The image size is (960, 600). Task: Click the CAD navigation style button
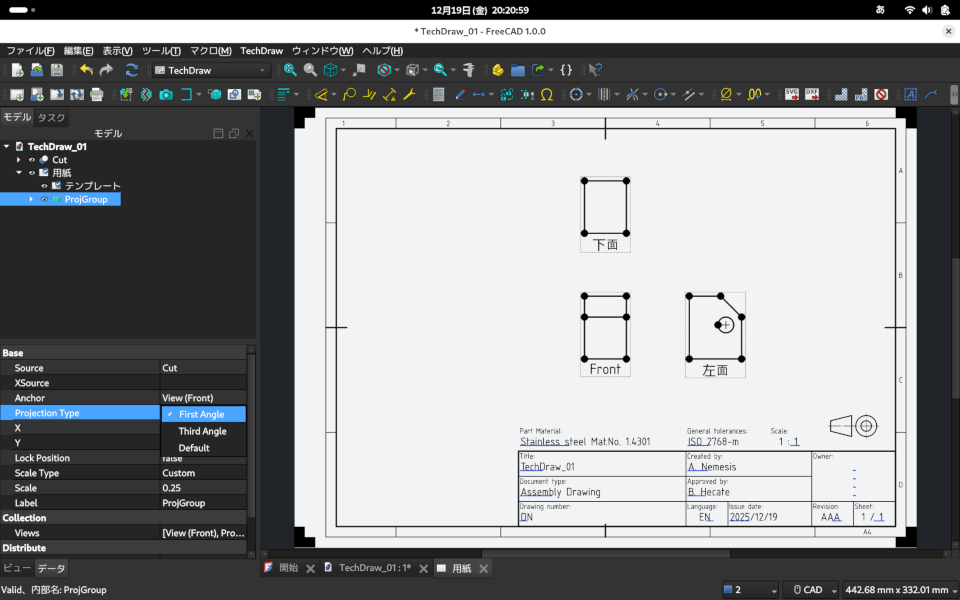pyautogui.click(x=810, y=590)
